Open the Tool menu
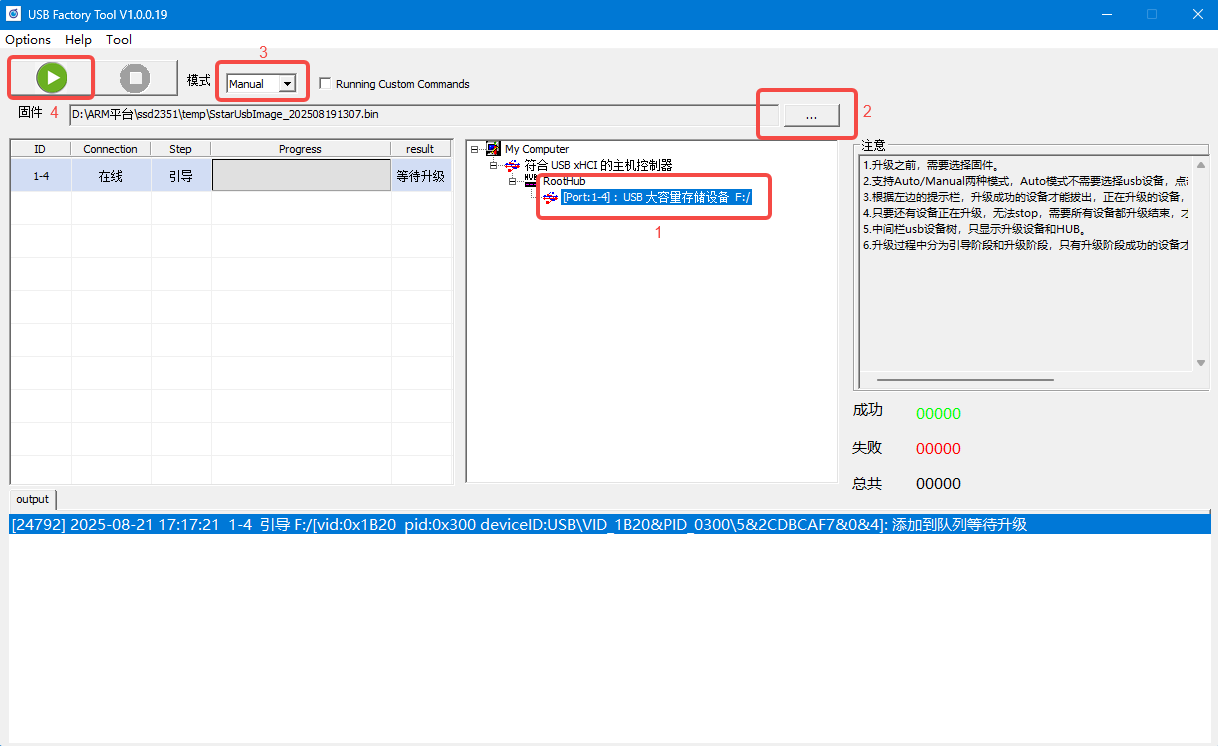Screen dimensions: 1218x746 click(x=119, y=40)
